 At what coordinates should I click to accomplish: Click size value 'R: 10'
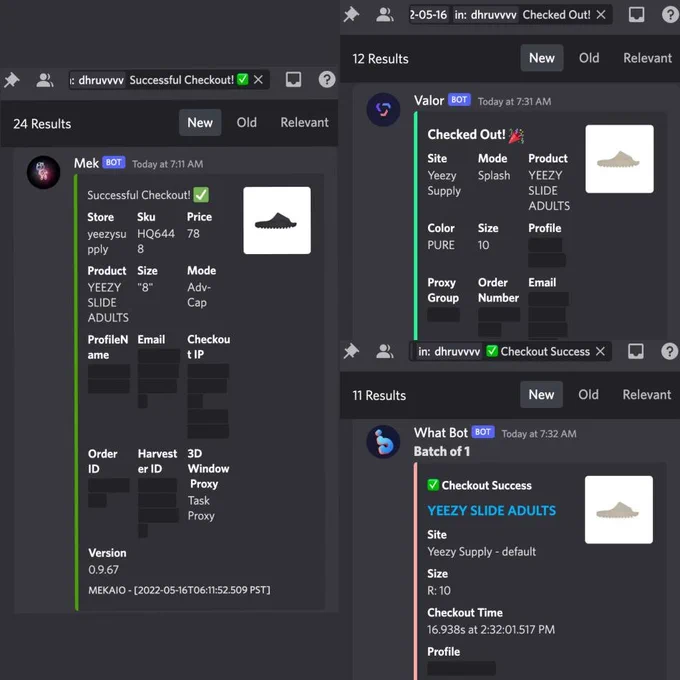click(439, 590)
